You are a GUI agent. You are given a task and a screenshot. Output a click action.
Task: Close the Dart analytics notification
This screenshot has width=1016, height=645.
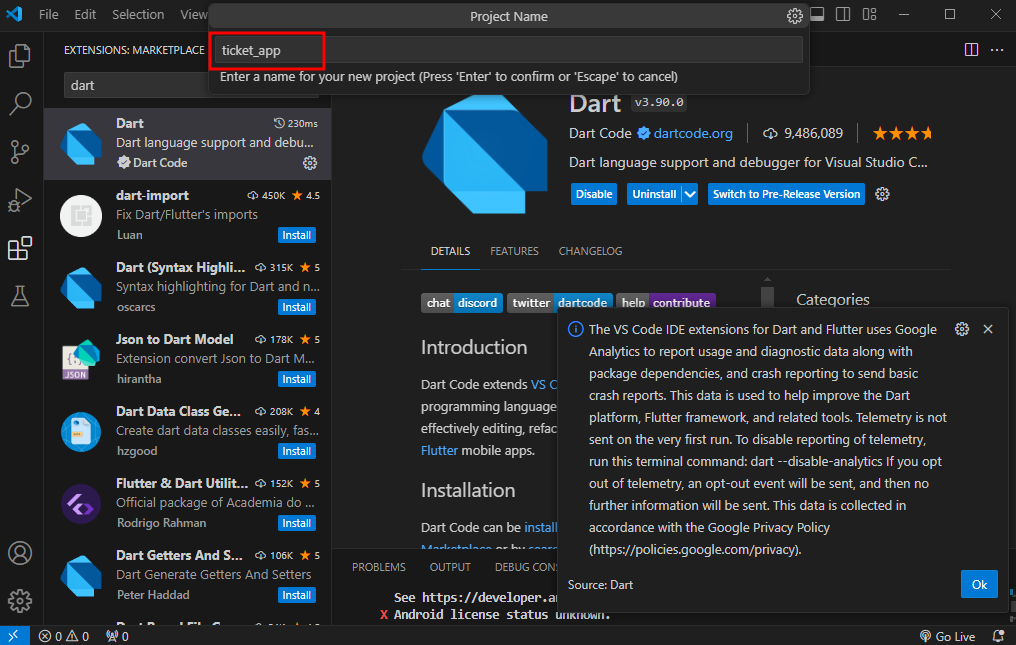coord(987,329)
